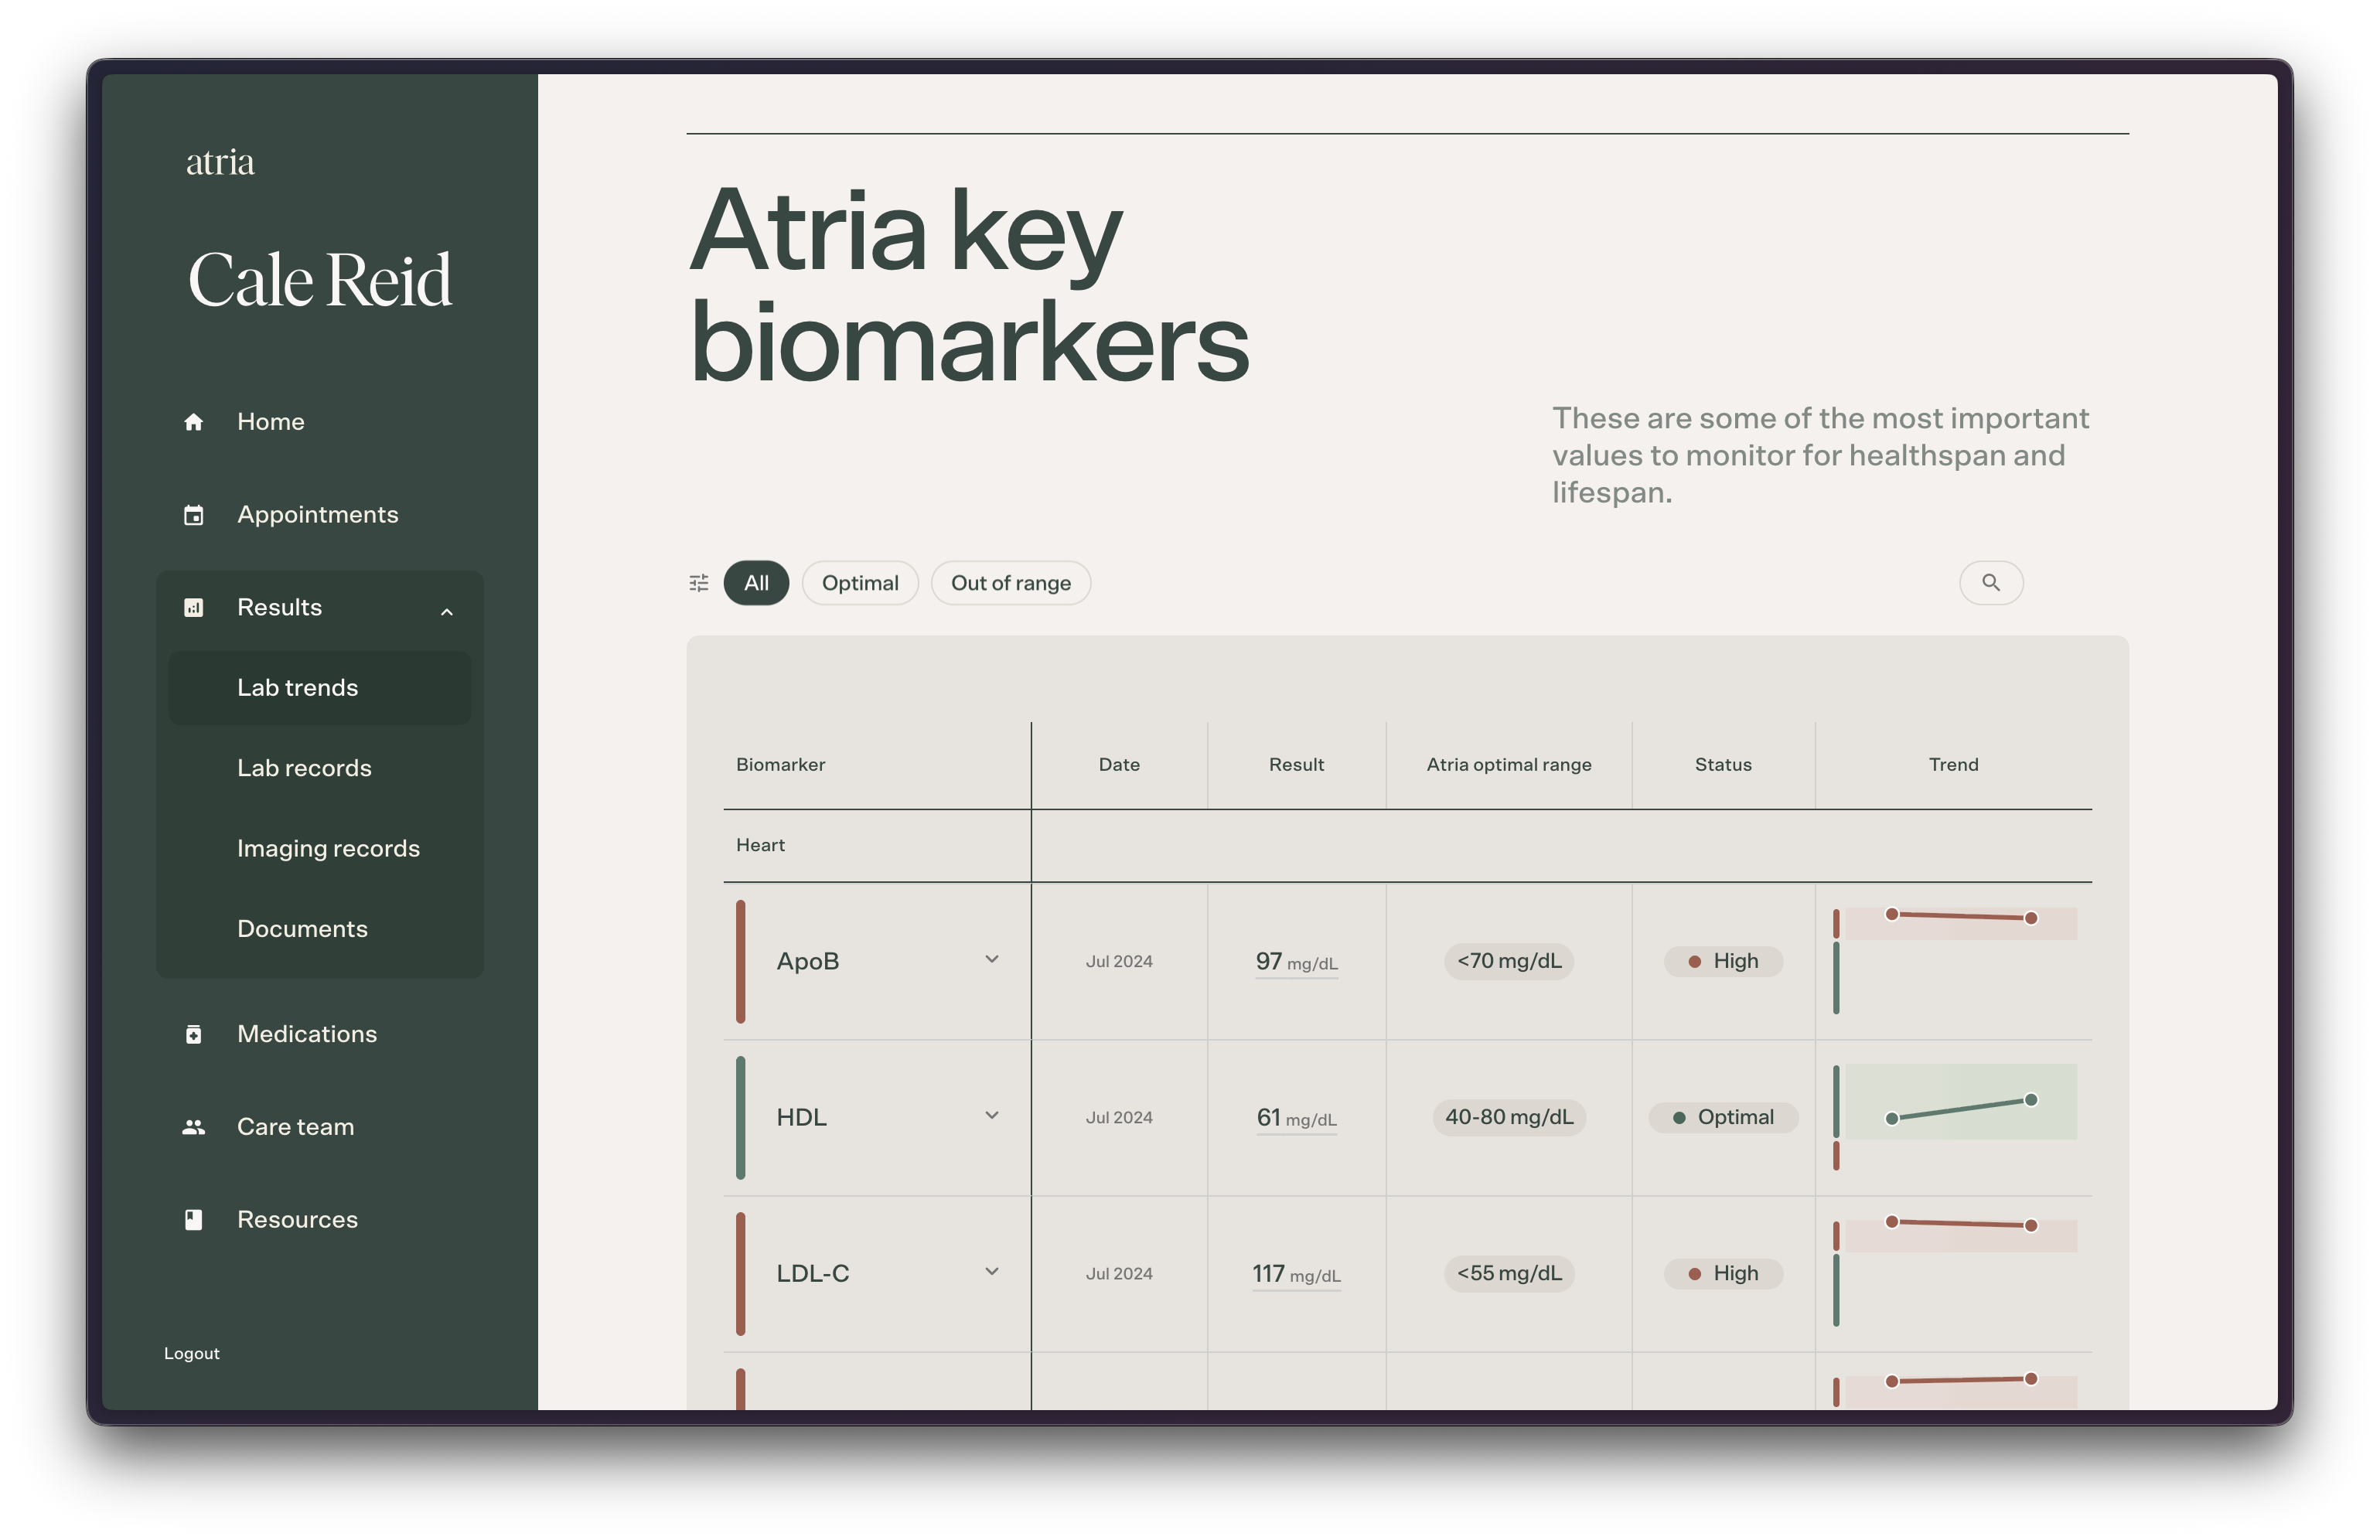Open search using the magnifier icon
Viewport: 2380px width, 1540px height.
coord(1991,582)
